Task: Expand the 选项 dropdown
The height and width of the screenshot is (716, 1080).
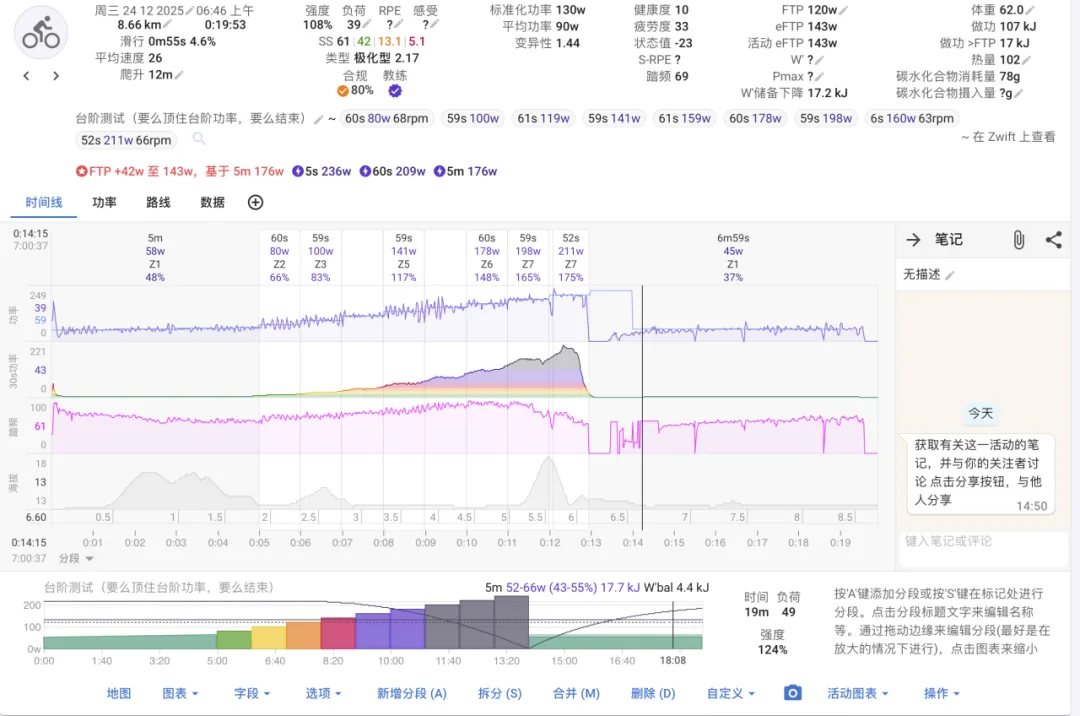Action: (323, 693)
